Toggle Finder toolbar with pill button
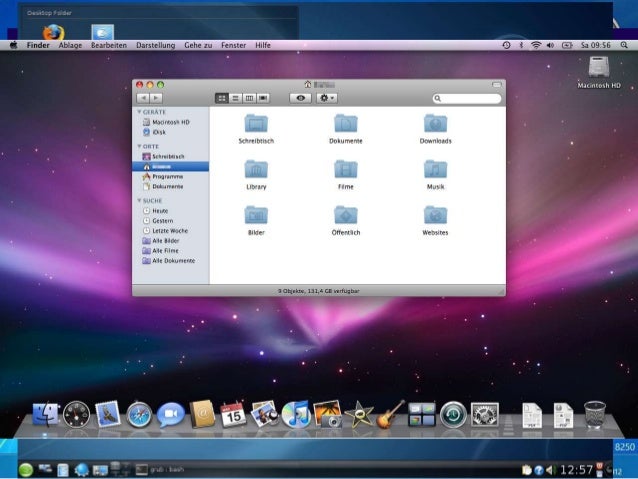Image resolution: width=638 pixels, height=479 pixels. tap(497, 85)
